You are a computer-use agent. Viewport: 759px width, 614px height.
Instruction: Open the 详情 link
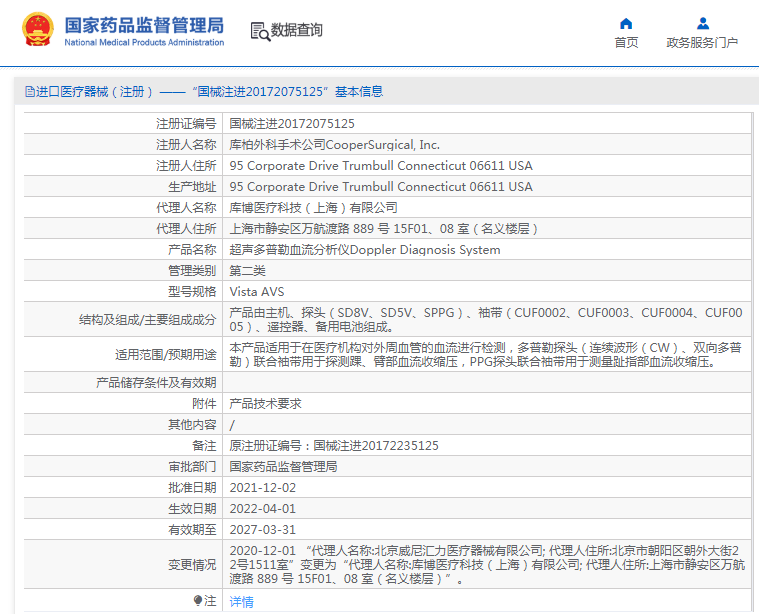(242, 601)
